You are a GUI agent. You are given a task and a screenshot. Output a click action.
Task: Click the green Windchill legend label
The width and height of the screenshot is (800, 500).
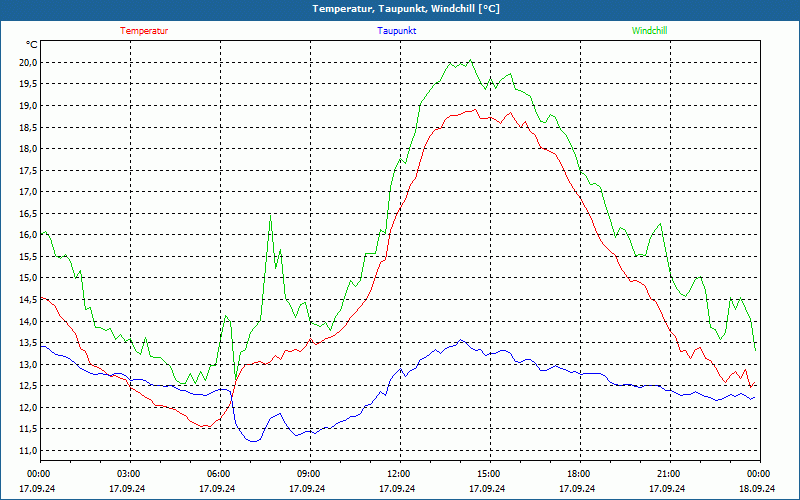pyautogui.click(x=649, y=31)
